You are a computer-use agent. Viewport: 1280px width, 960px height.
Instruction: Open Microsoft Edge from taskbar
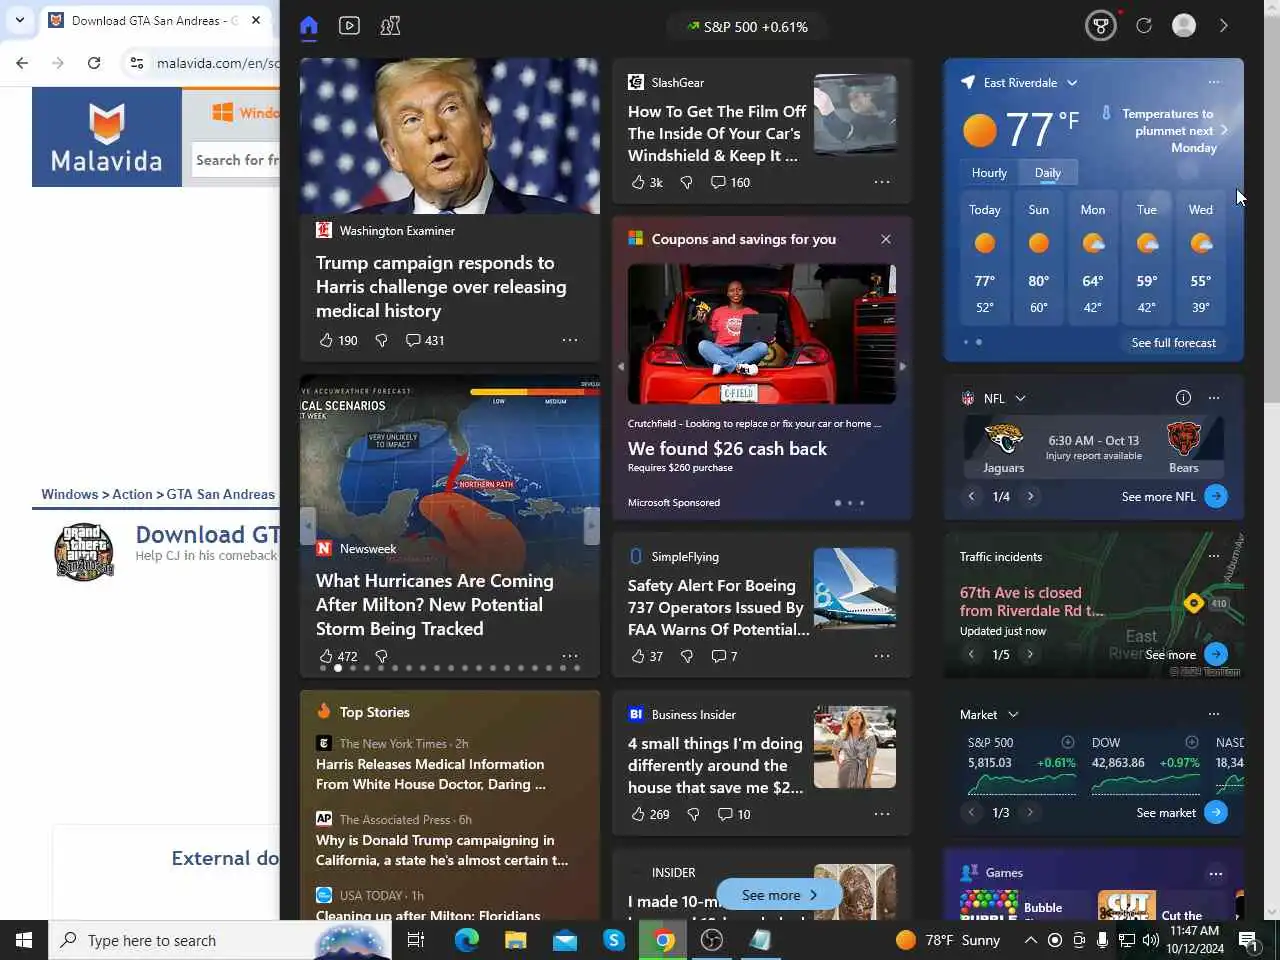click(467, 940)
